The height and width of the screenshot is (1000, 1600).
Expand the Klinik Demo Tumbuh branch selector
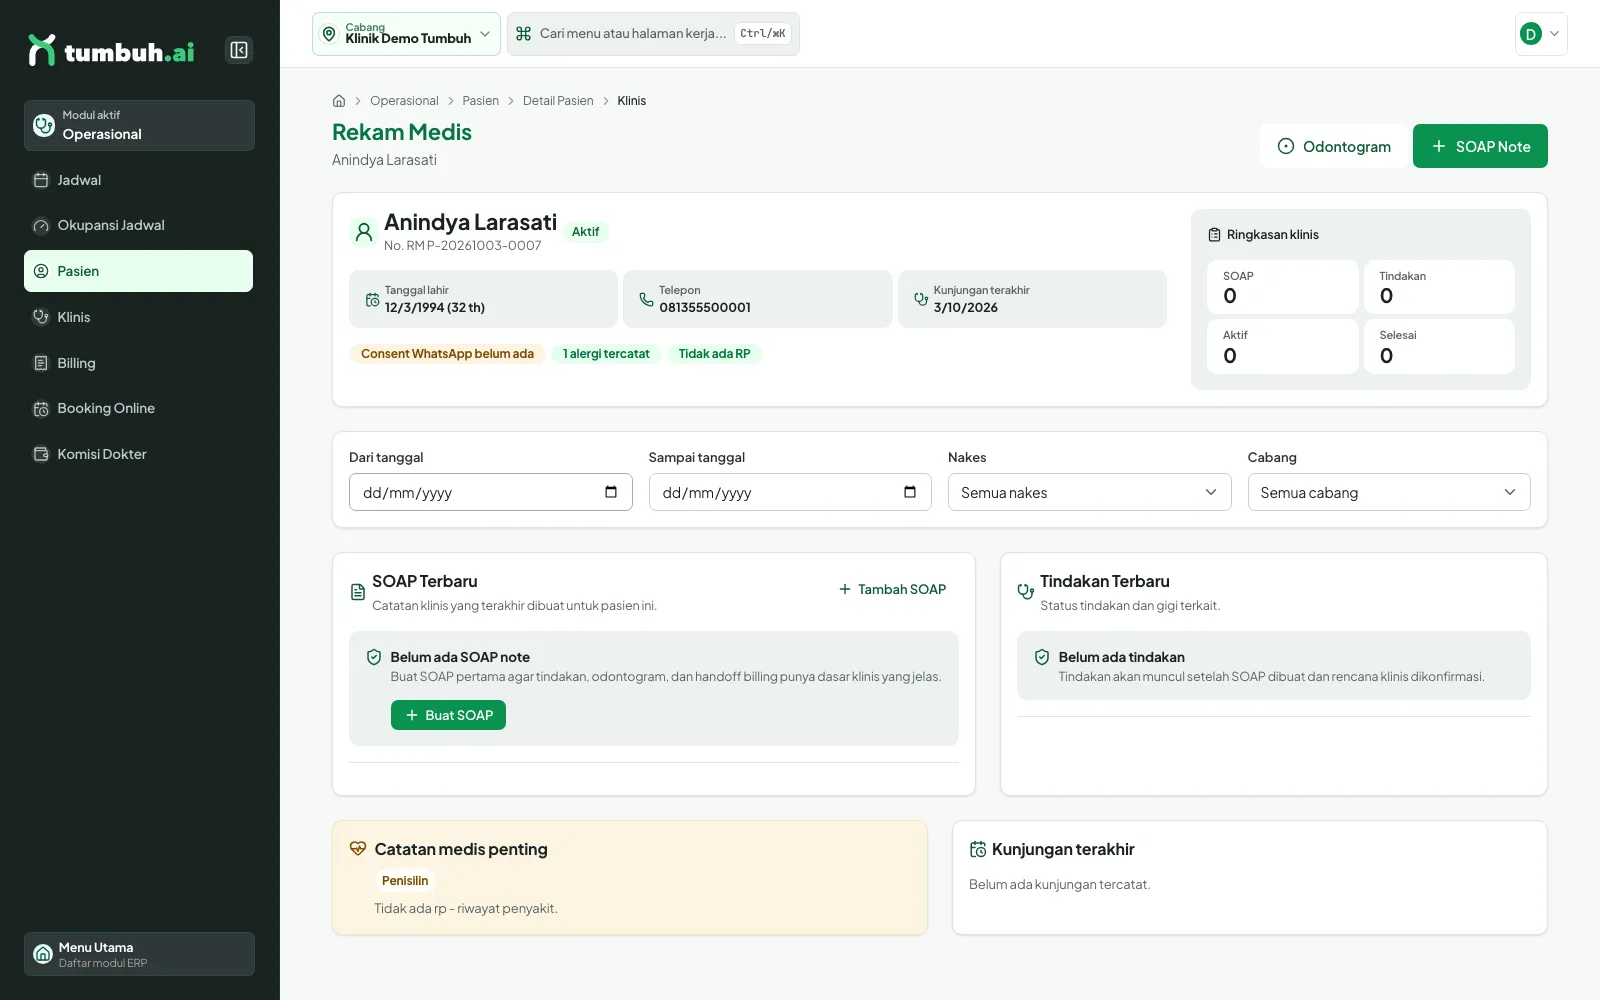(x=406, y=34)
